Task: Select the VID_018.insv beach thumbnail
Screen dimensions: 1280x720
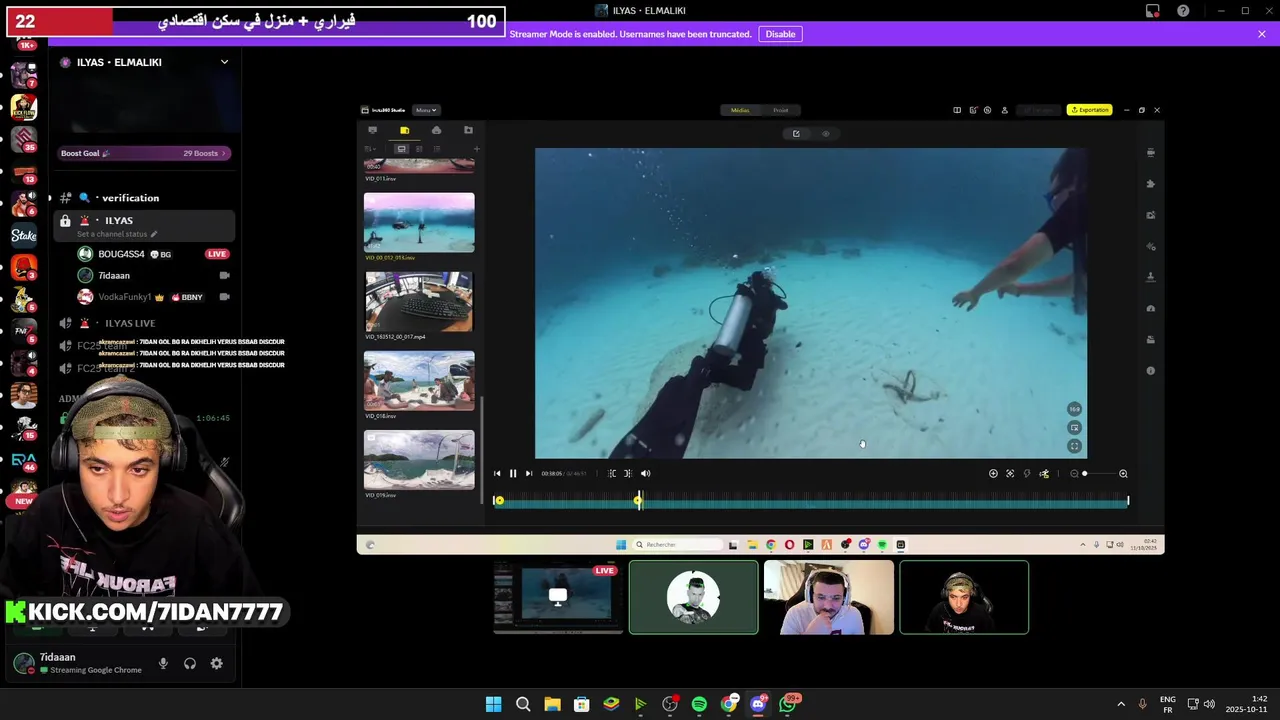Action: [x=419, y=380]
